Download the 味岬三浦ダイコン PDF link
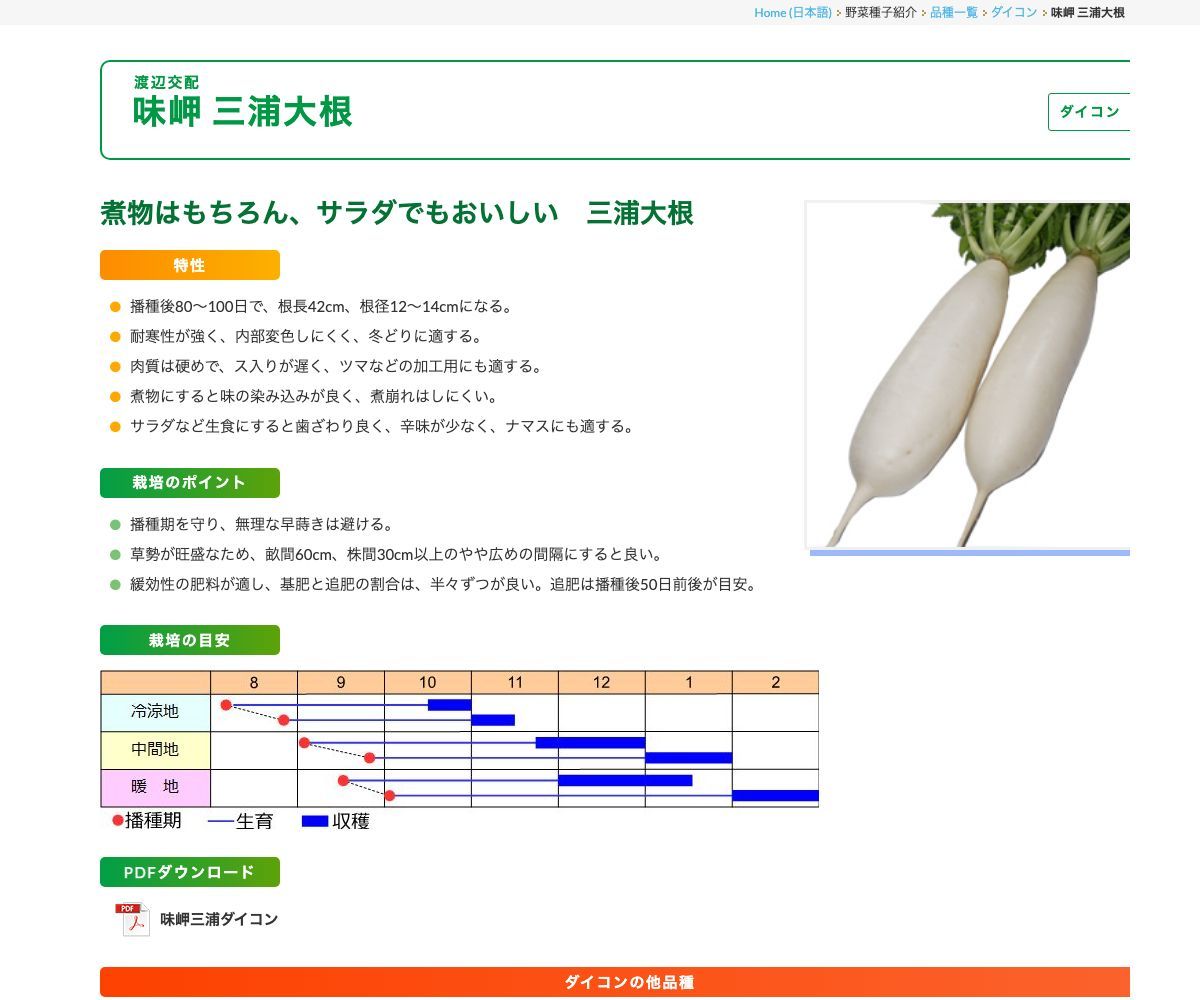This screenshot has height=1000, width=1200. click(219, 919)
